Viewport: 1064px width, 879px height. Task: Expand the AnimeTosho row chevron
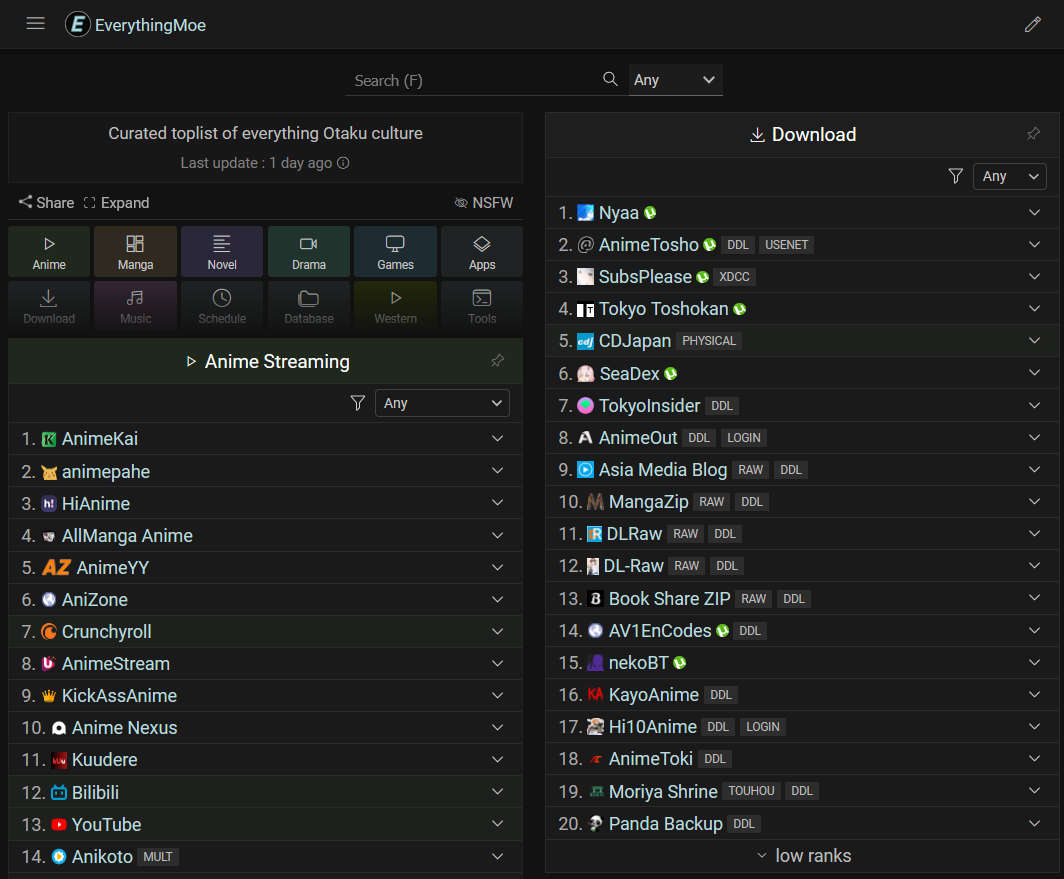(x=1034, y=244)
